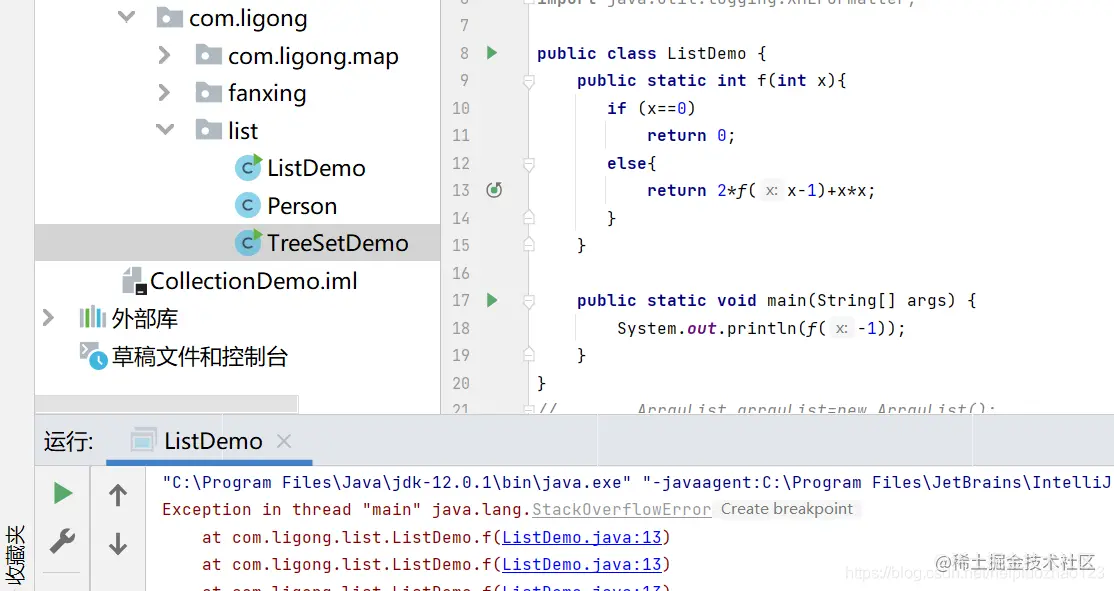Screen dimensions: 1114x591
Task: Click Create breakpoint hint
Action: click(x=786, y=509)
